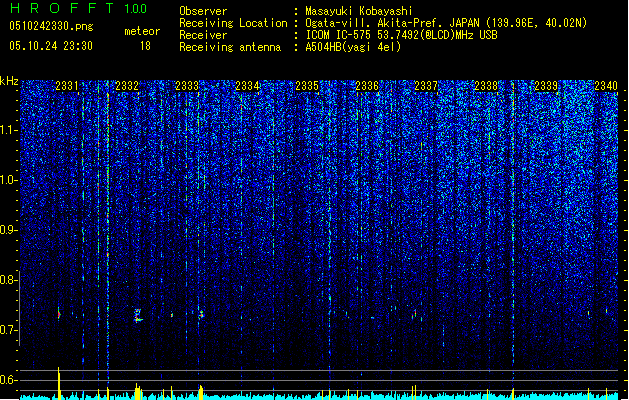Click the Receiver label

(203, 35)
